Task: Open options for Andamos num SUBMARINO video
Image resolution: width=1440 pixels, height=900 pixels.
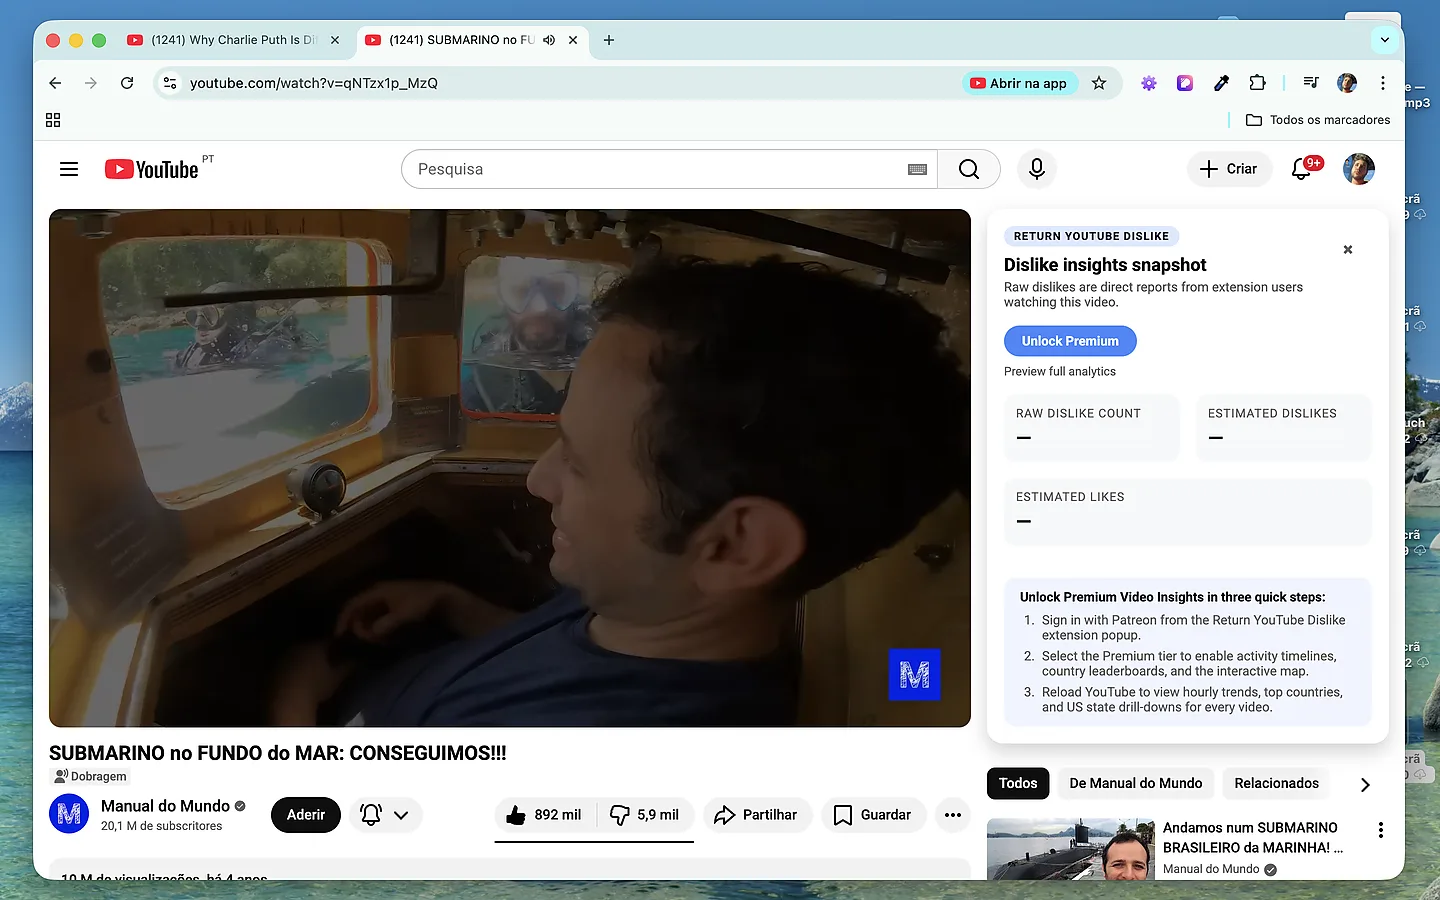Action: tap(1381, 830)
